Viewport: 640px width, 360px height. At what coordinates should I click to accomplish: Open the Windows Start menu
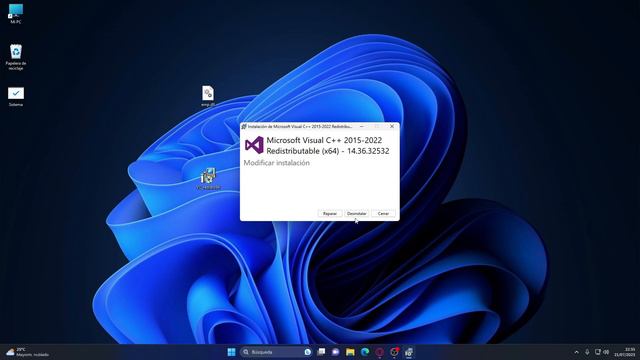tap(231, 352)
